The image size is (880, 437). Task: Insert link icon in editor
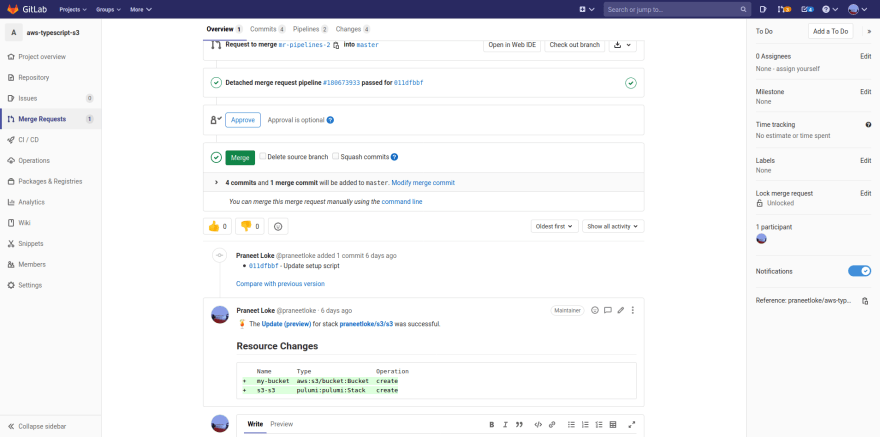click(x=552, y=425)
